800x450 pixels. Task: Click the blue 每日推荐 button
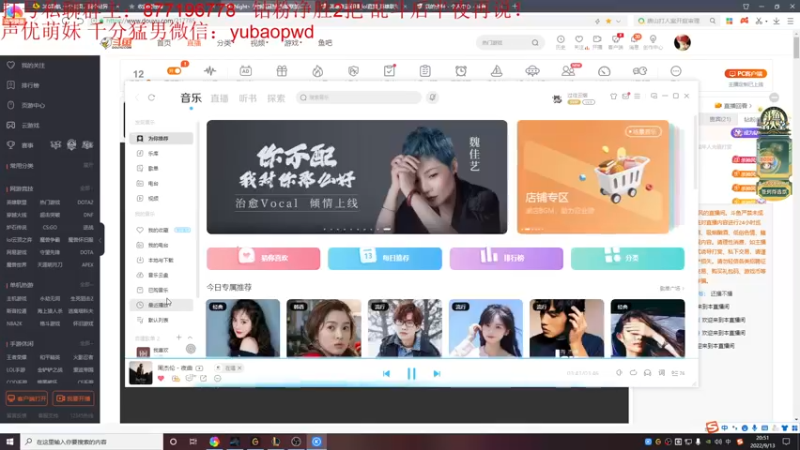385,258
